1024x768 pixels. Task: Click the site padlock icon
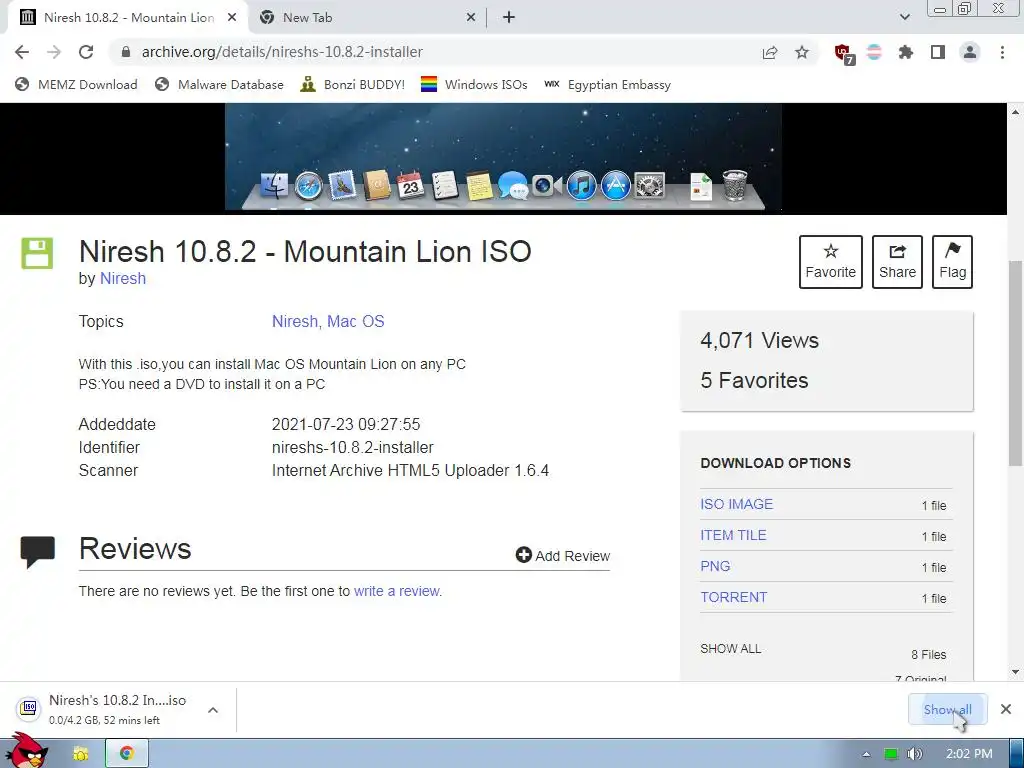(126, 52)
